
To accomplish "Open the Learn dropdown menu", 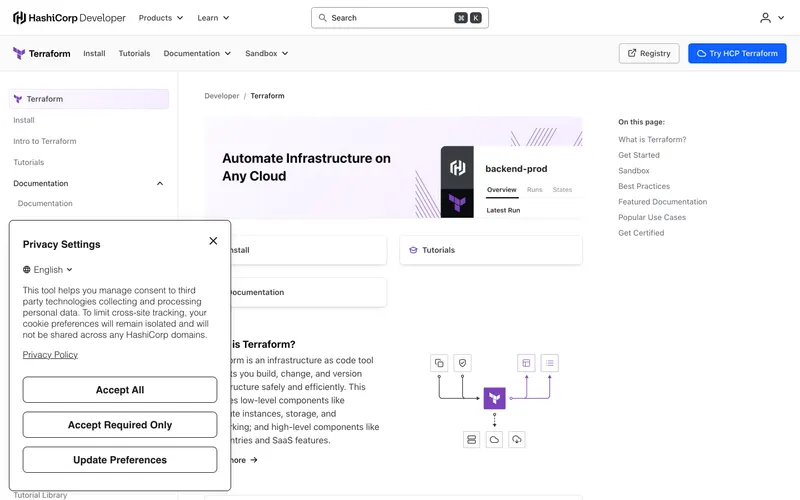I will 213,18.
